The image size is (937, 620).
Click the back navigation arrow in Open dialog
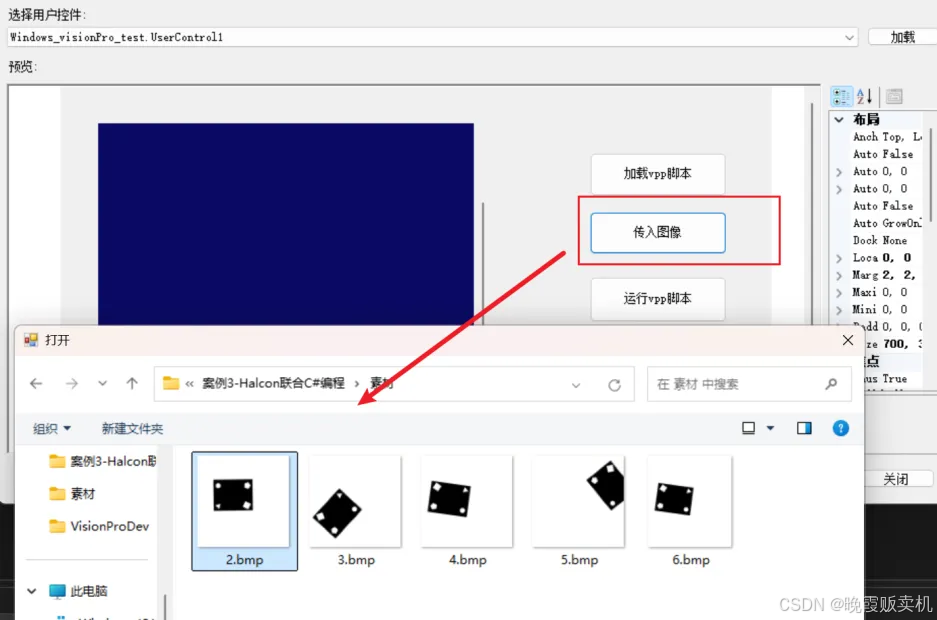coord(36,382)
